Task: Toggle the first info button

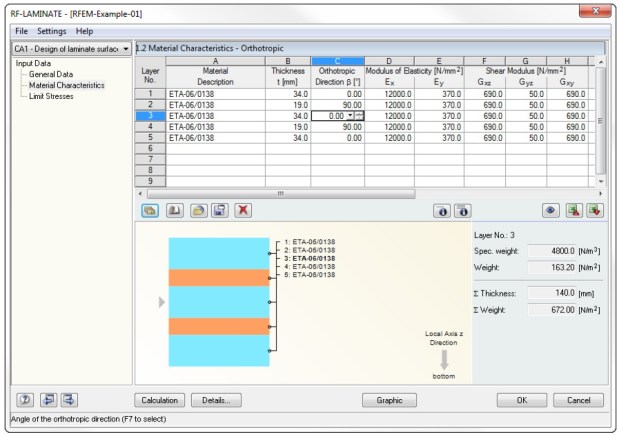Action: (440, 212)
